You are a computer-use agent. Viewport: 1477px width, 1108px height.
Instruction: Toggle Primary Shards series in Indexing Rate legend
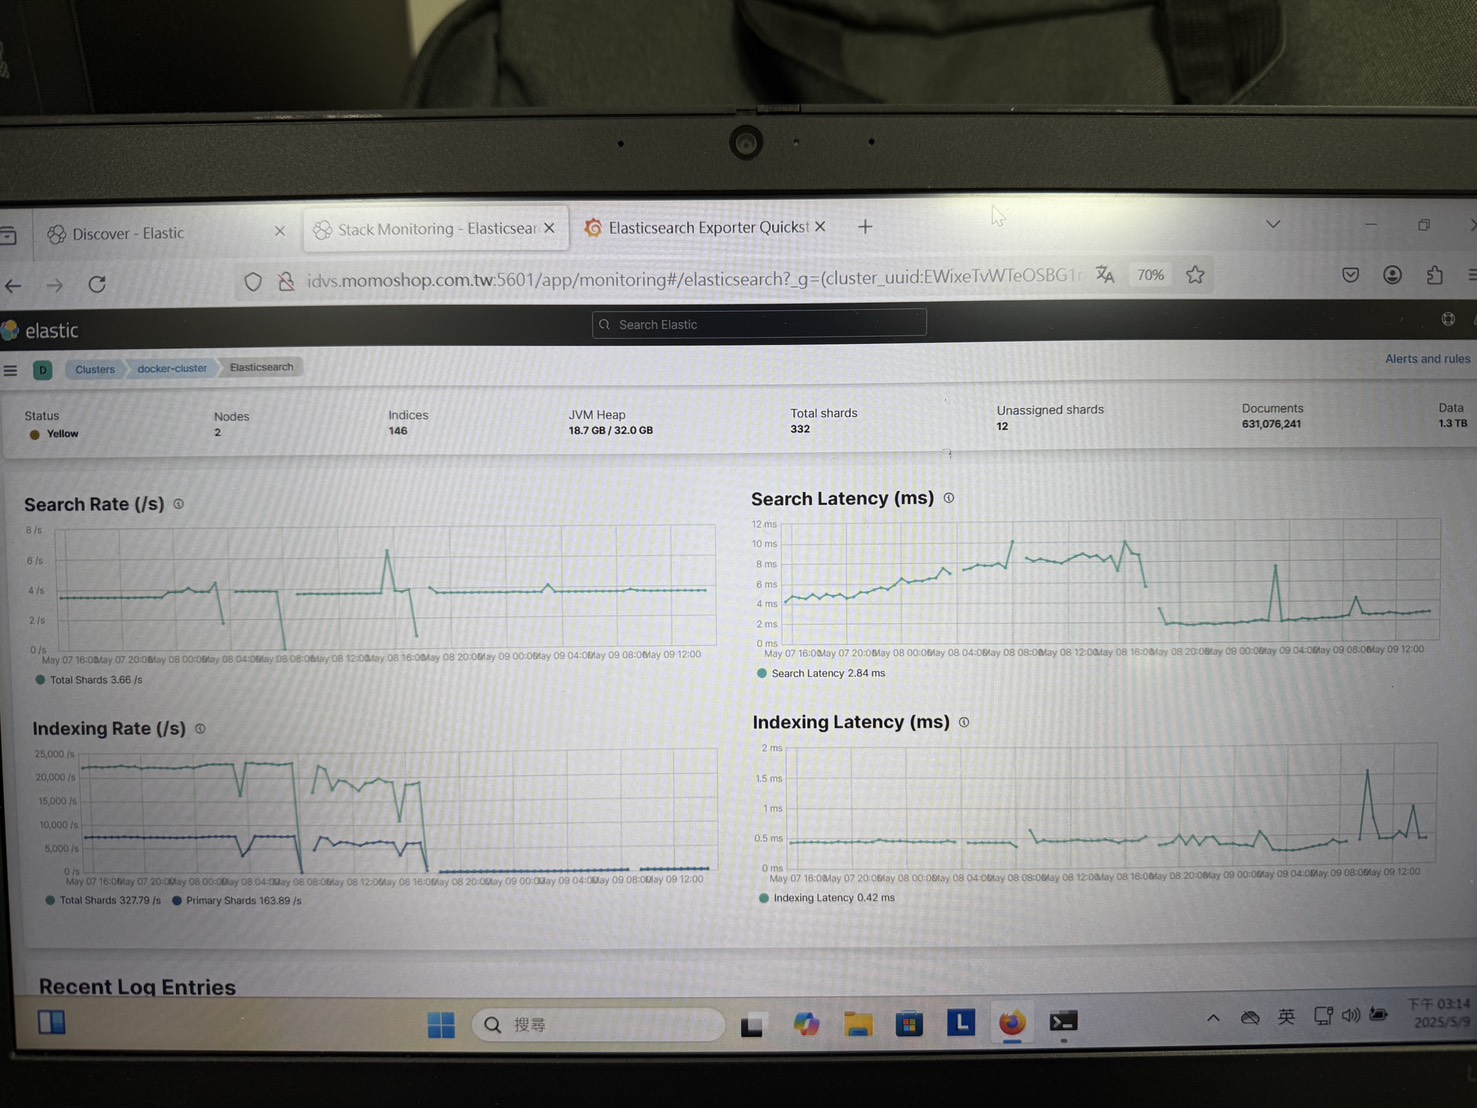pyautogui.click(x=242, y=900)
